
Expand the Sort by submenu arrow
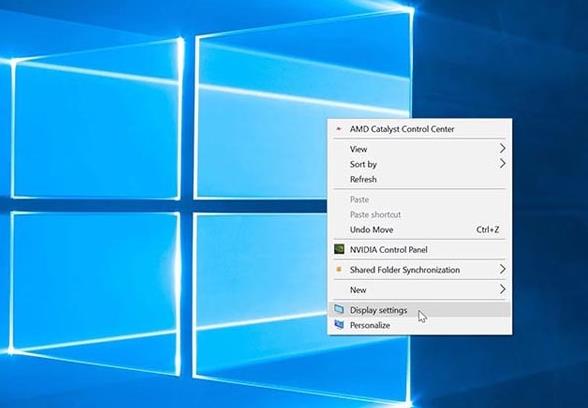point(502,164)
